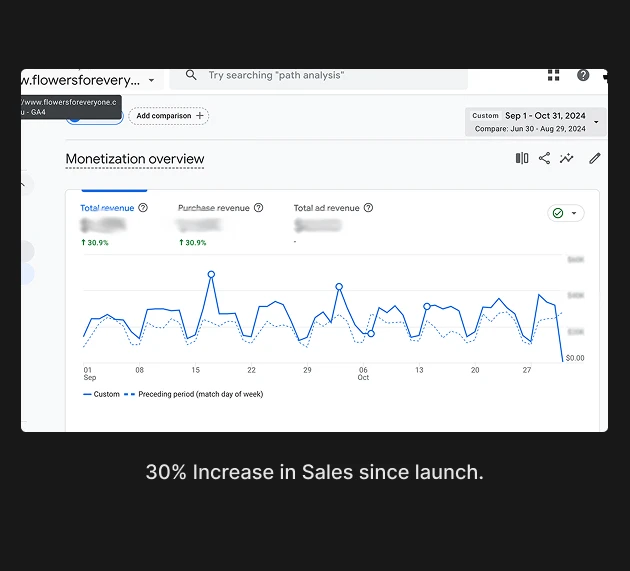Select the Total revenue metric tab

pyautogui.click(x=107, y=208)
